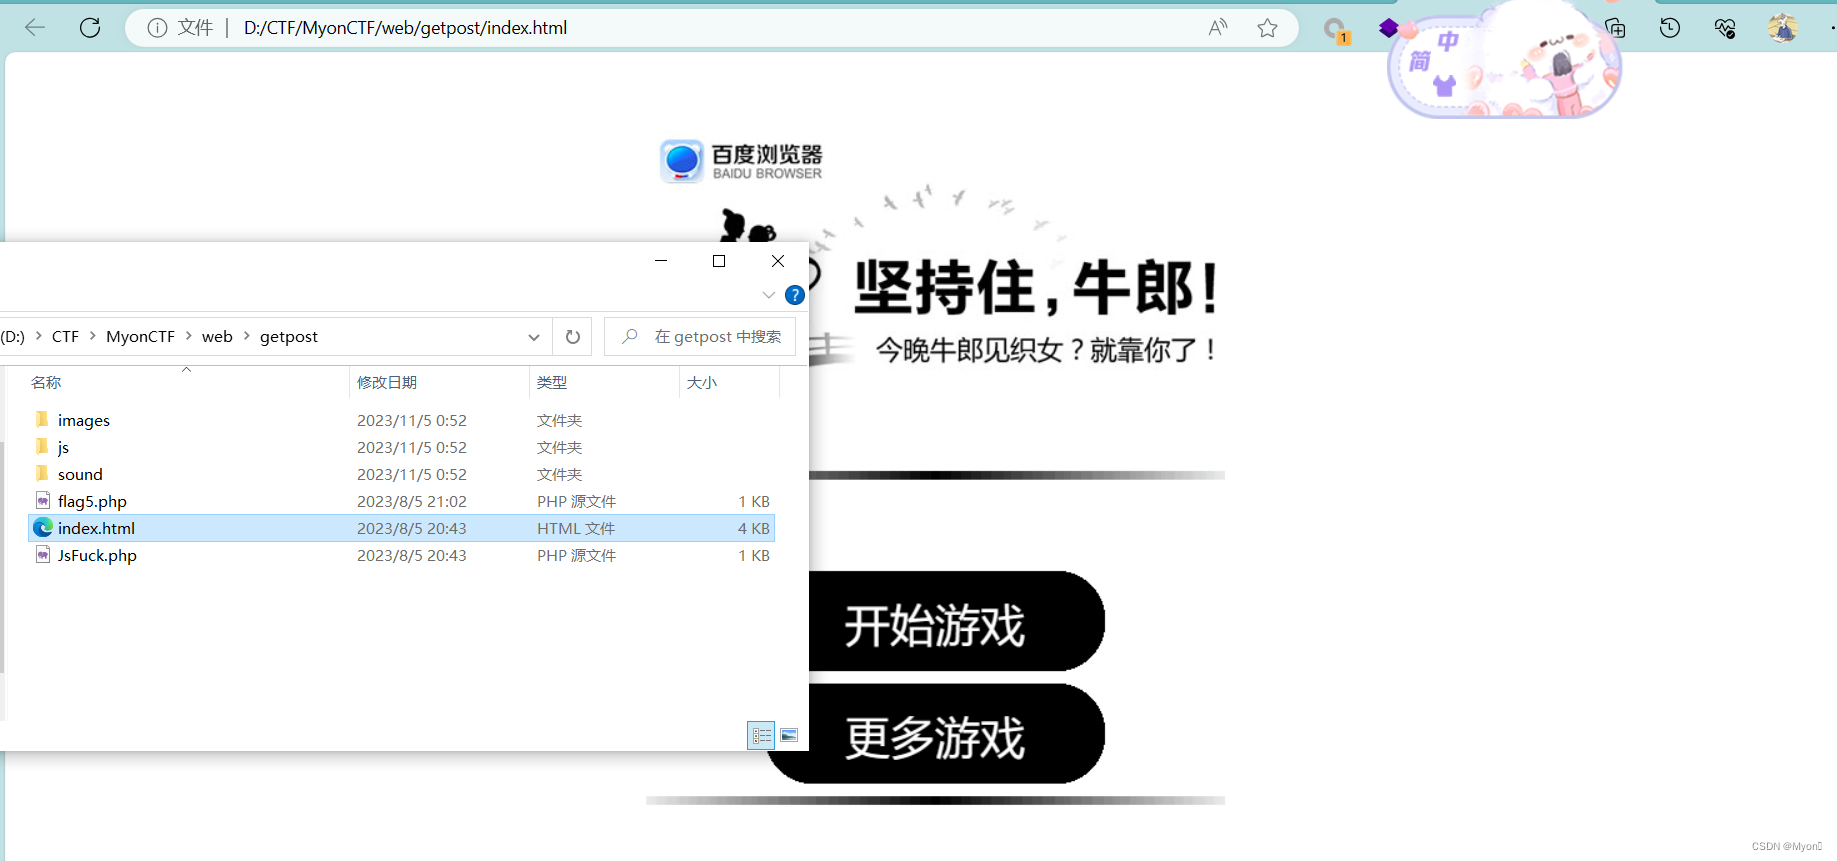This screenshot has height=861, width=1837.
Task: Expand the chevron after CTF in the breadcrumb
Action: point(92,336)
